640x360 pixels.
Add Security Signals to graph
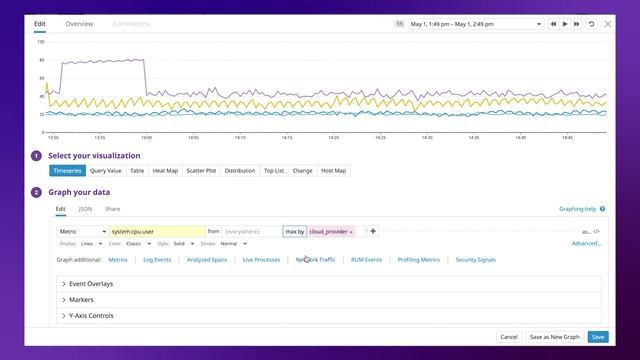(x=476, y=260)
